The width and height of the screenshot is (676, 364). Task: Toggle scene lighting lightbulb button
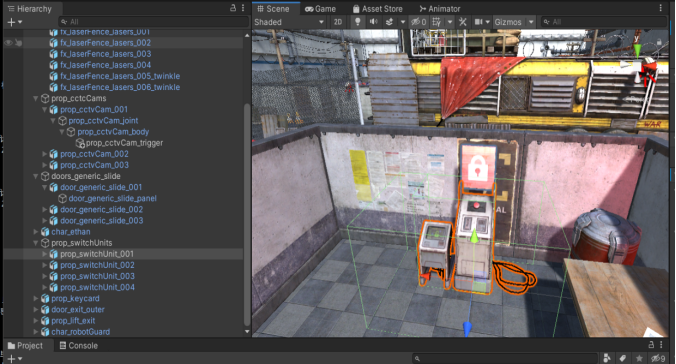pos(357,22)
